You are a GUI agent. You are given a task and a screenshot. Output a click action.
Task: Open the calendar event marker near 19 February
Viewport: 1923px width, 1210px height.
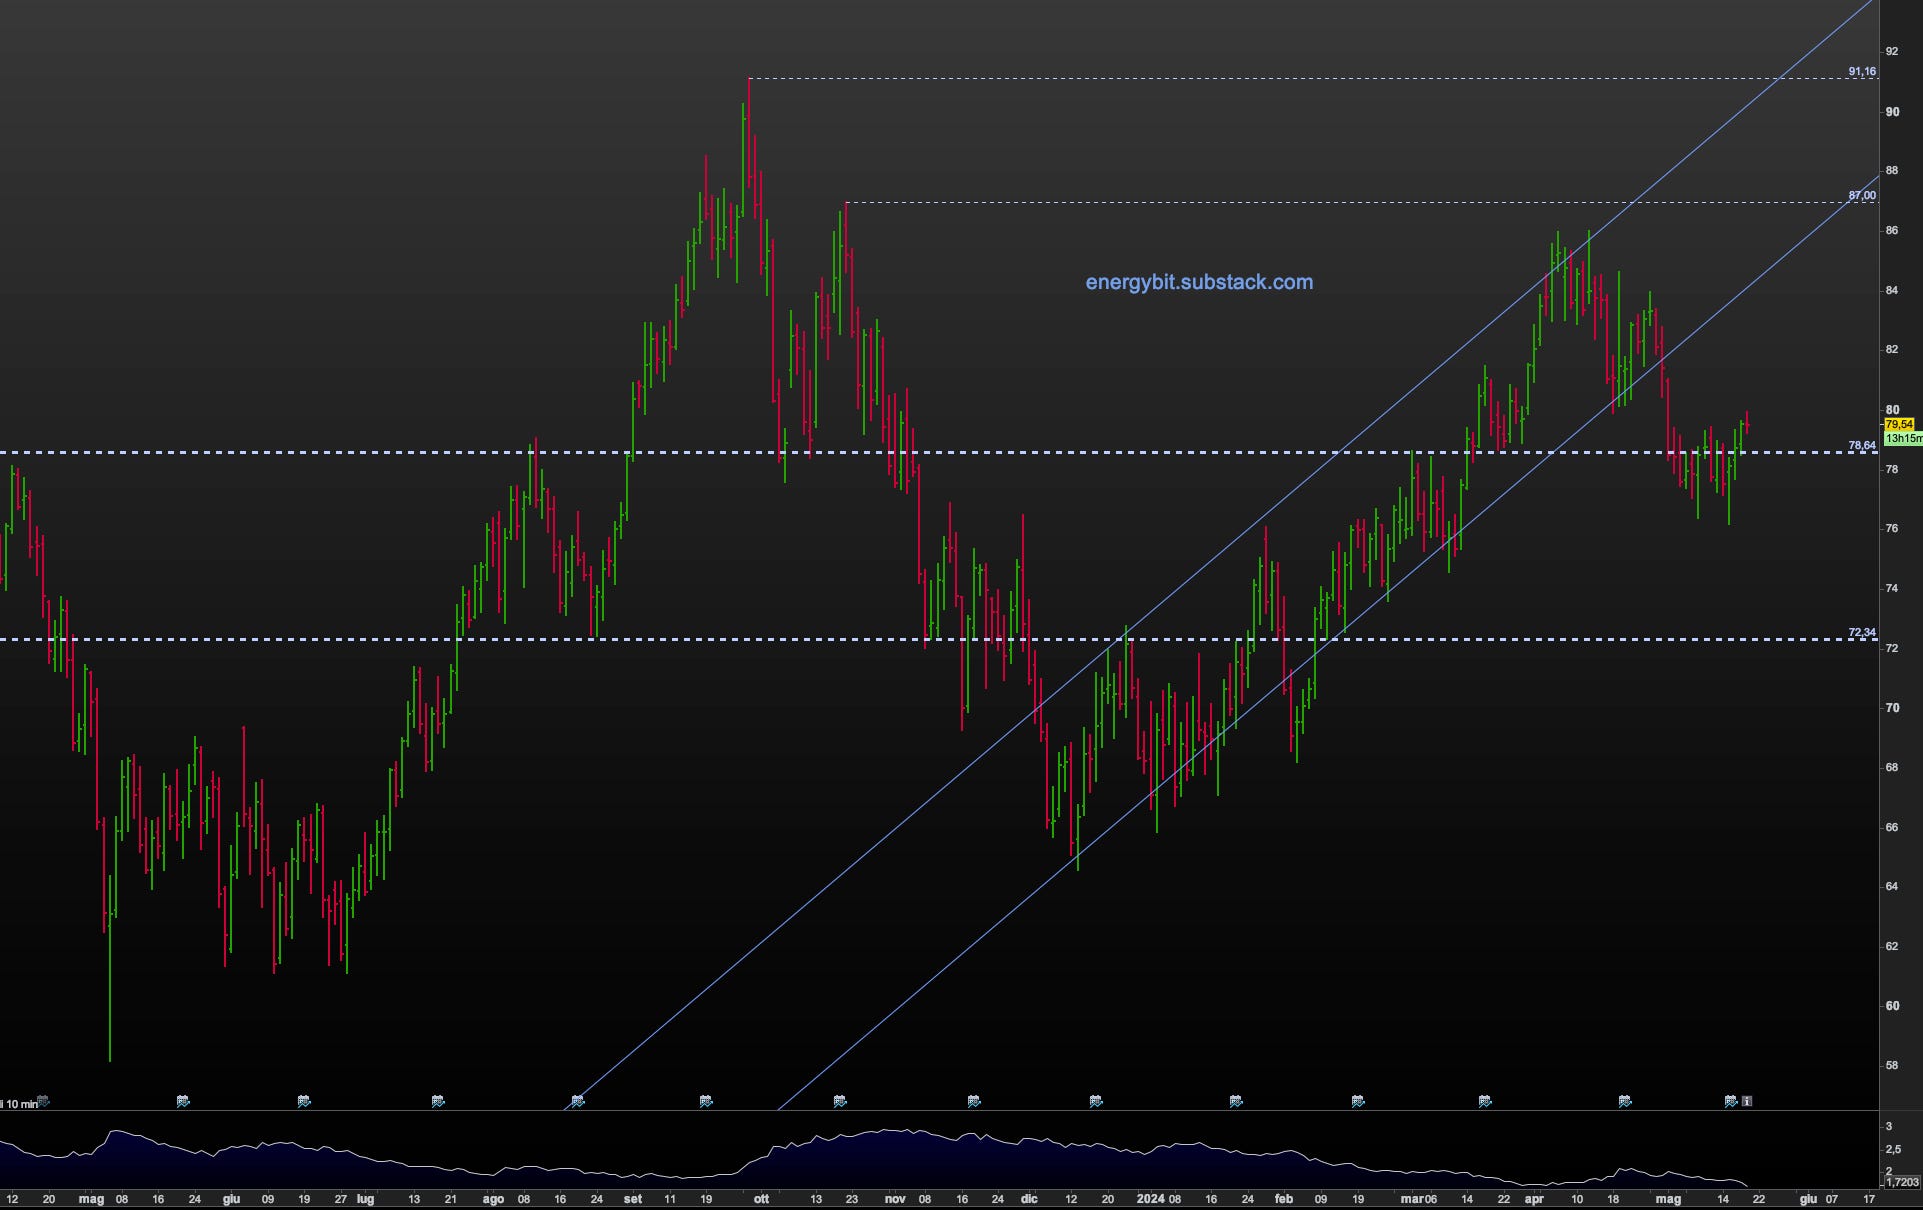1358,1101
